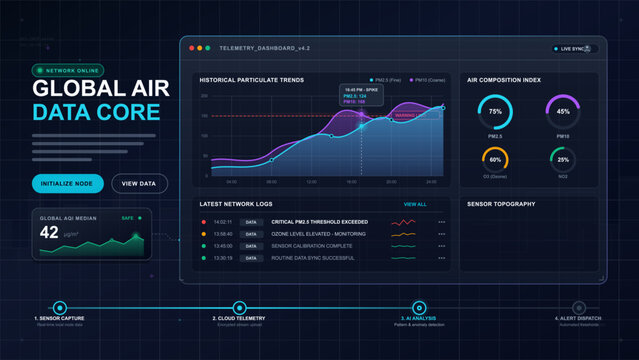Click DATA tag on 13:30:19 log row
This screenshot has width=639, height=360.
251,258
